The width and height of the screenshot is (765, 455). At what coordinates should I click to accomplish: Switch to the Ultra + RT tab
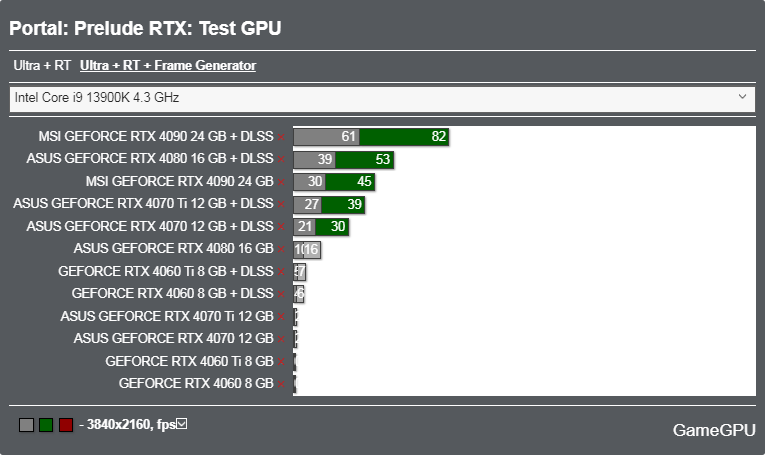(42, 65)
